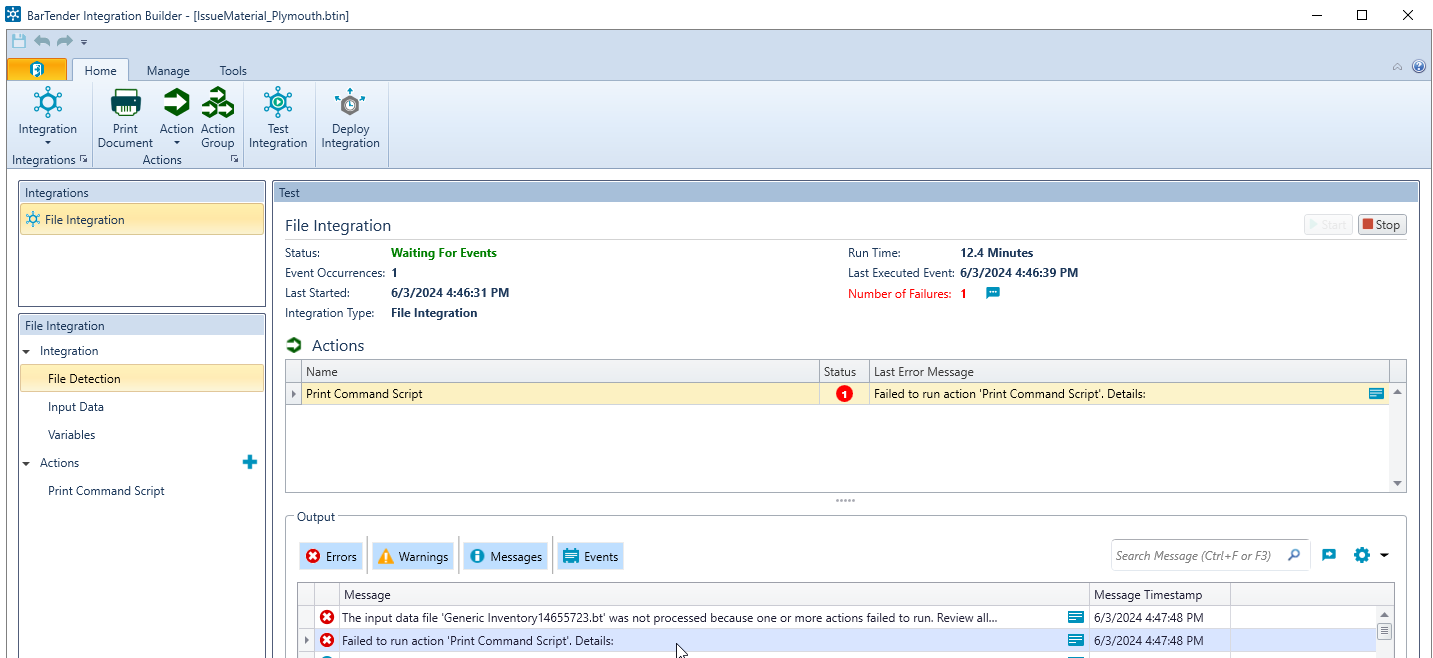The width and height of the screenshot is (1433, 658).
Task: Open the Integrations group dialog launcher
Action: point(84,160)
